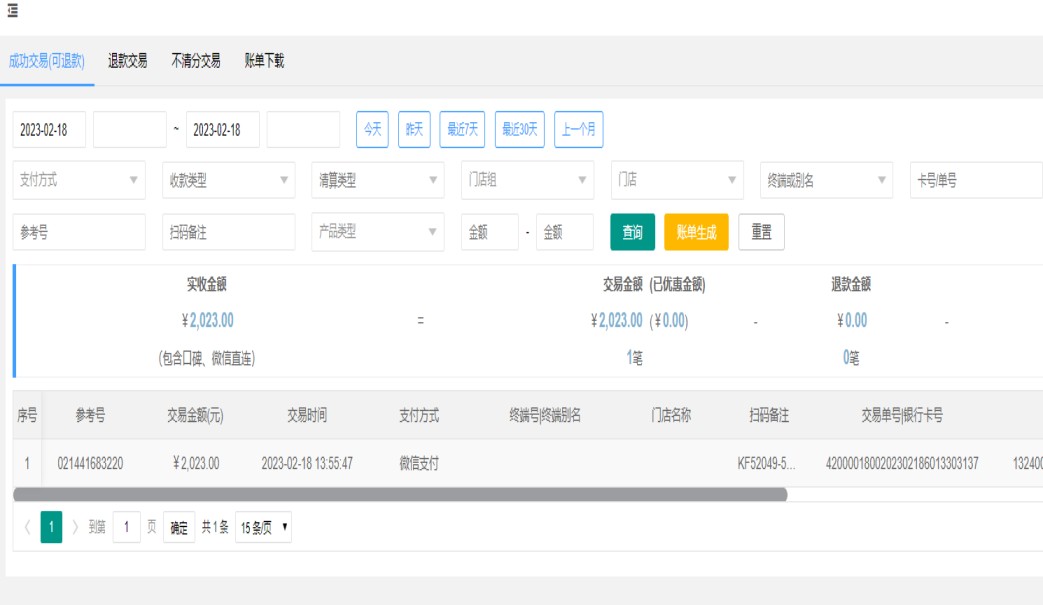The image size is (1043, 605).
Task: Open the 门店组 dropdown
Action: pos(527,180)
